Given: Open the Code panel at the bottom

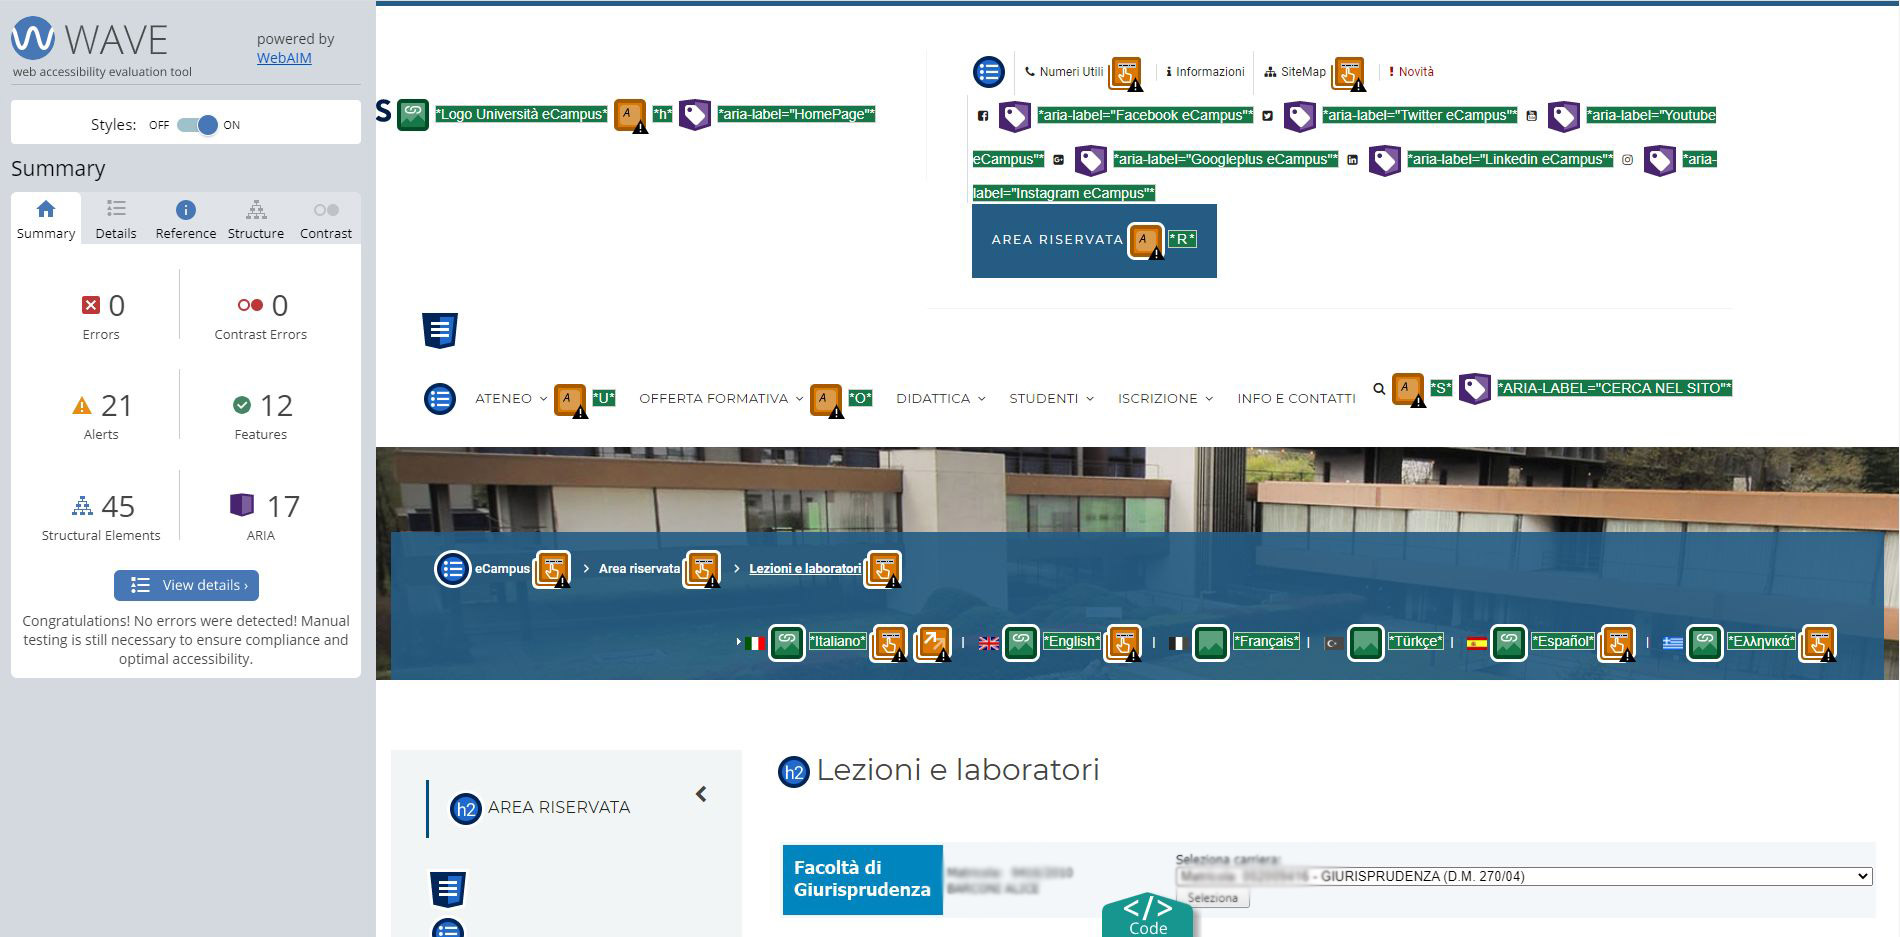Looking at the screenshot, I should click(1147, 915).
